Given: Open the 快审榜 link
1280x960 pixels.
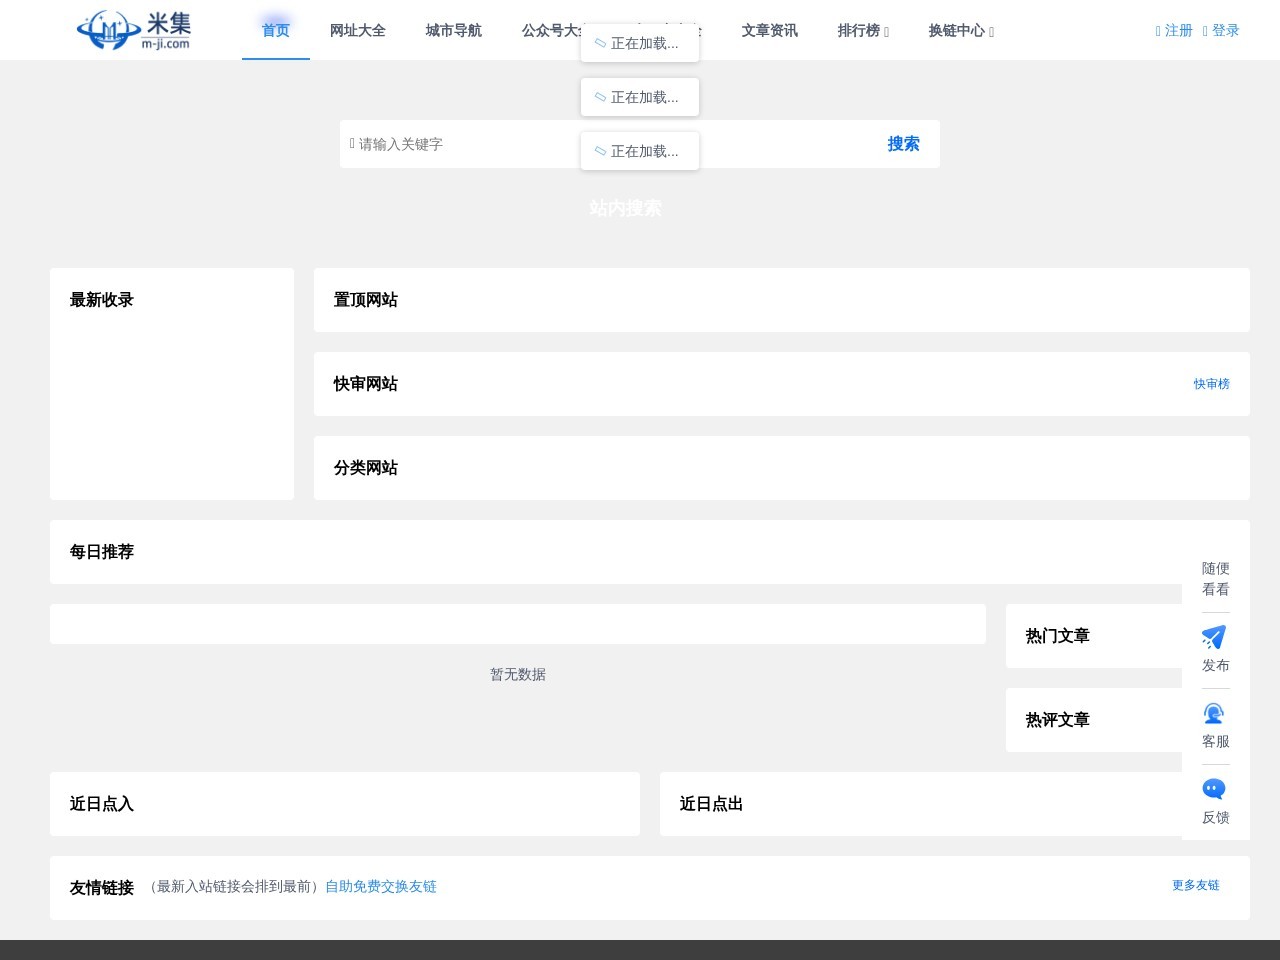Looking at the screenshot, I should pos(1211,384).
